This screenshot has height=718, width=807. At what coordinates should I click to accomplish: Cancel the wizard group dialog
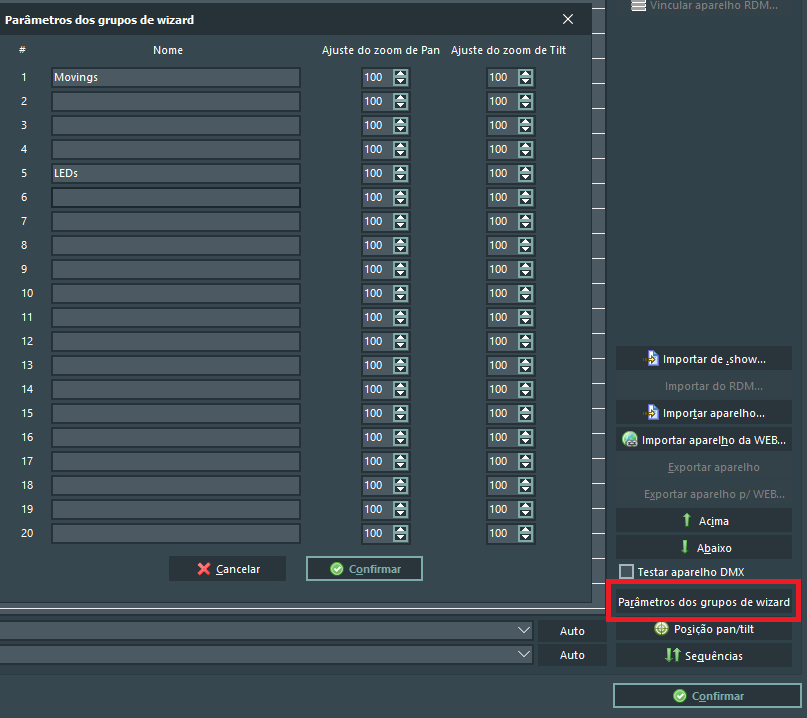tap(228, 569)
